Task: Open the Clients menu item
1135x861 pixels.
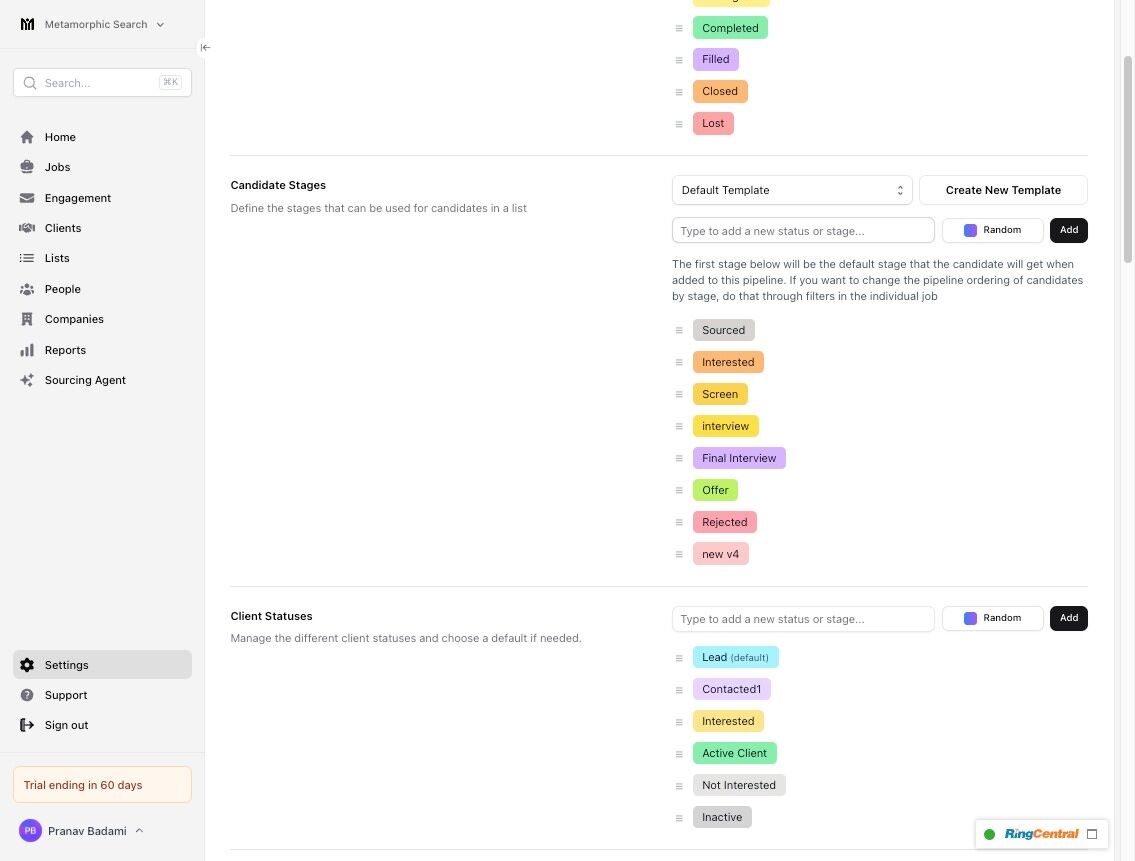Action: click(63, 228)
